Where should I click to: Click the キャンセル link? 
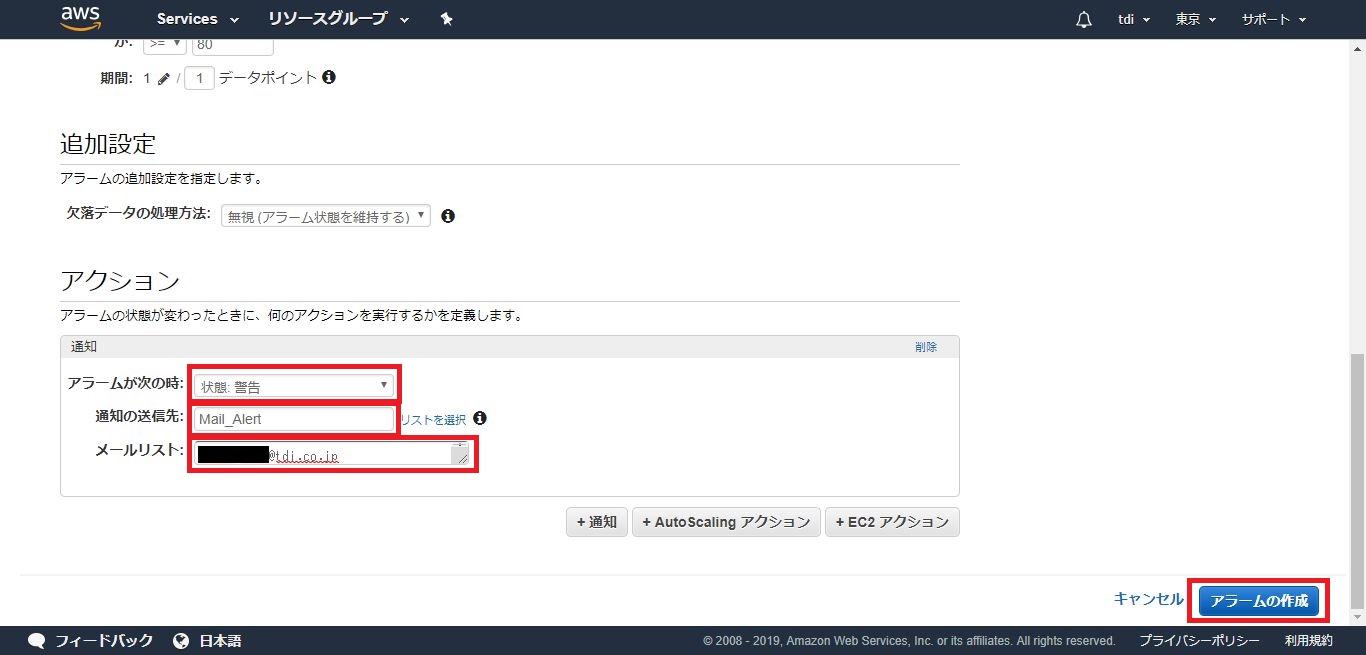coord(1148,599)
